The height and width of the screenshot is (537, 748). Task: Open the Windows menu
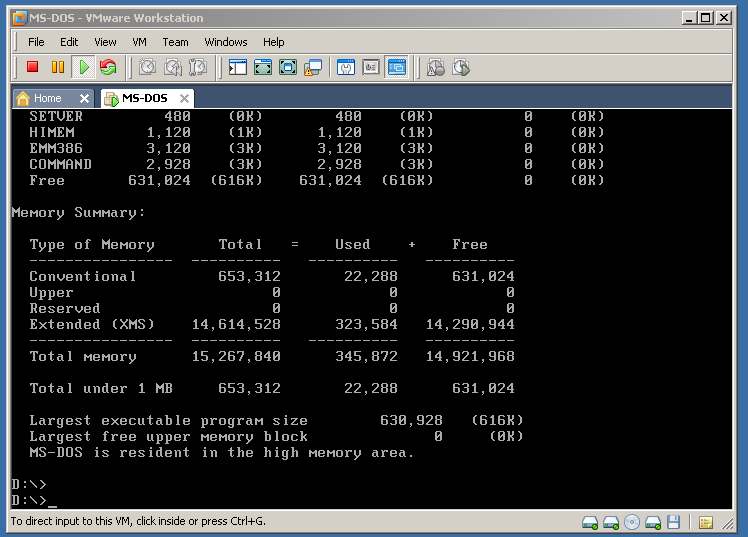pyautogui.click(x=226, y=42)
